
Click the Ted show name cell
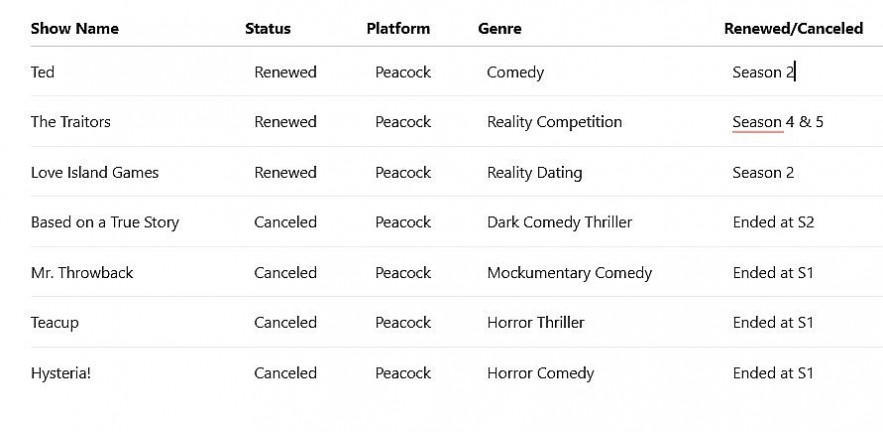43,72
